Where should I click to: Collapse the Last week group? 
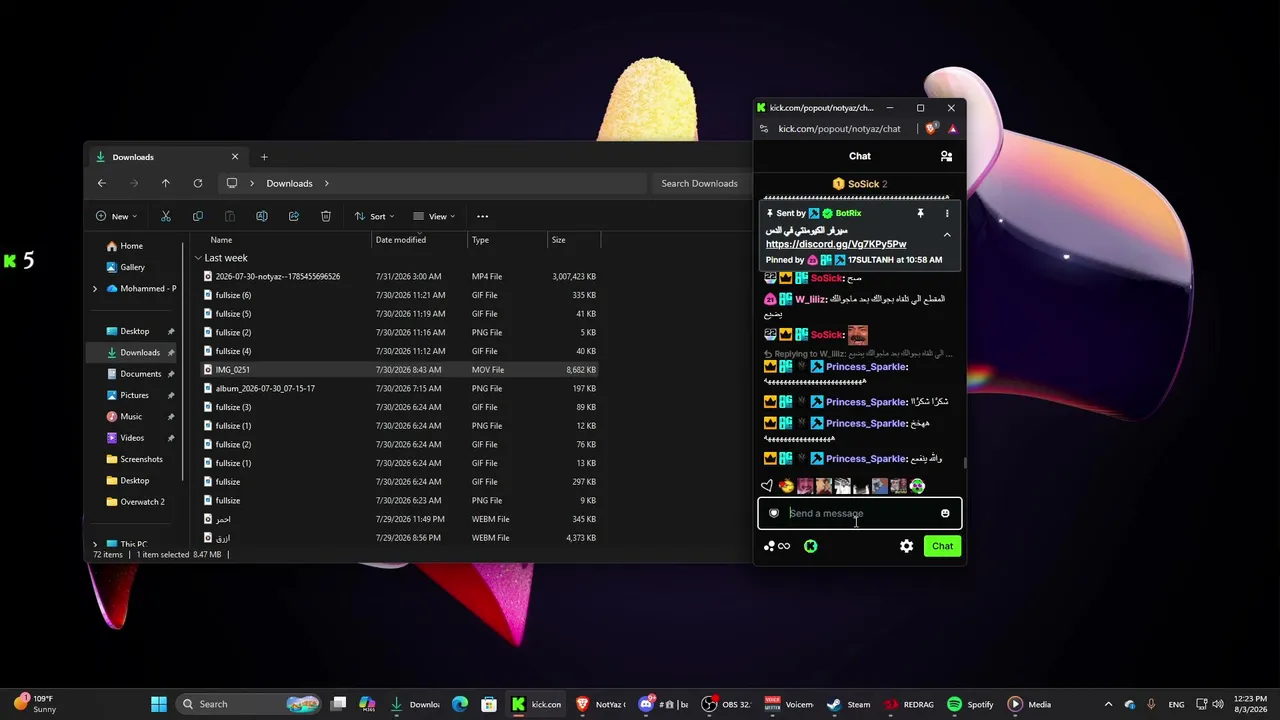tap(198, 258)
